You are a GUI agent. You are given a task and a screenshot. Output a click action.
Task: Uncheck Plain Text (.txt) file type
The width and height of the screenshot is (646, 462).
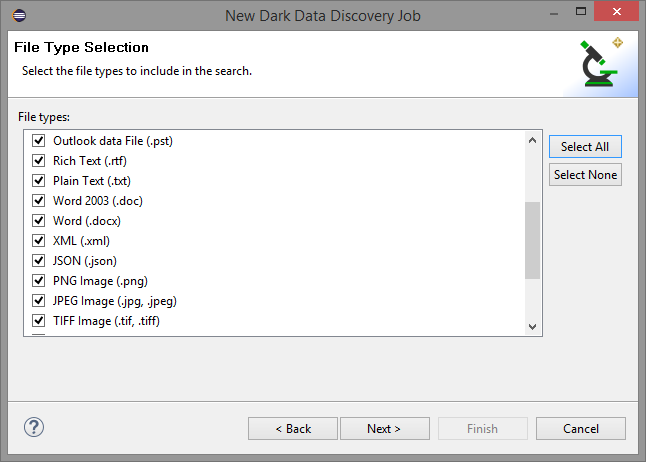pos(40,181)
